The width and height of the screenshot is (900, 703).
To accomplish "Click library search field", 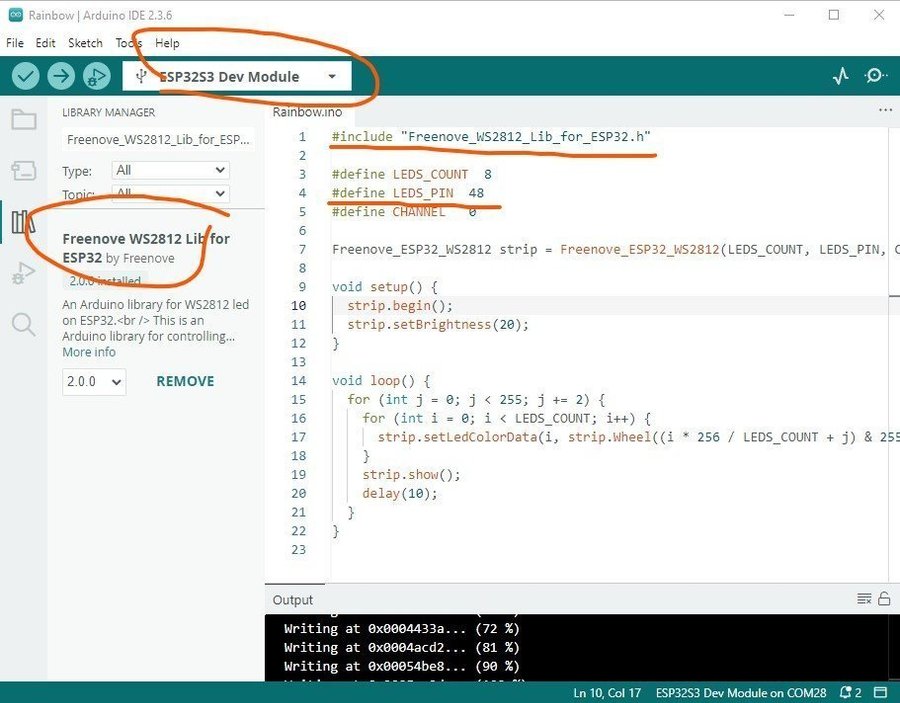I will [158, 139].
